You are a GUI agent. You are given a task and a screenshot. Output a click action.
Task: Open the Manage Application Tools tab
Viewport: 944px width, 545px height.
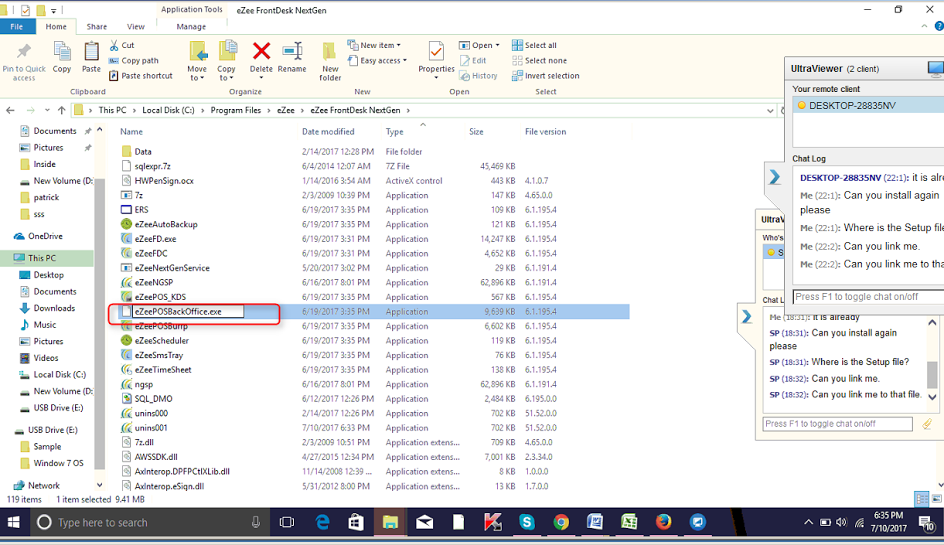click(191, 26)
